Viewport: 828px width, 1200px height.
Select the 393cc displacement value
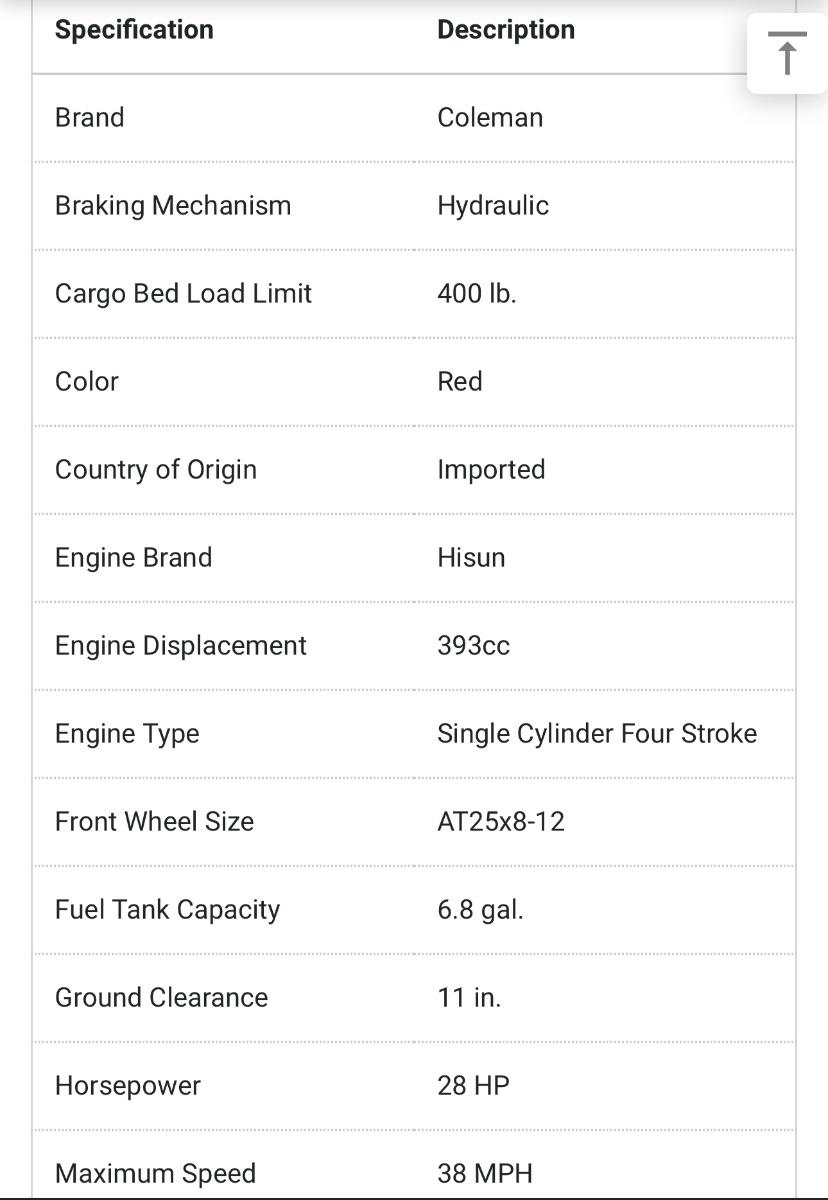click(473, 646)
